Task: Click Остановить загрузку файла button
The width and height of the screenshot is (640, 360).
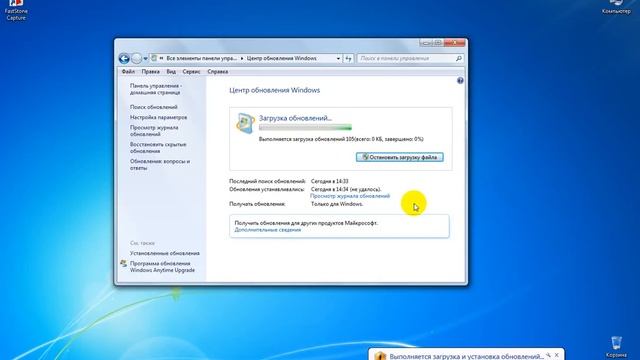Action: coord(400,157)
